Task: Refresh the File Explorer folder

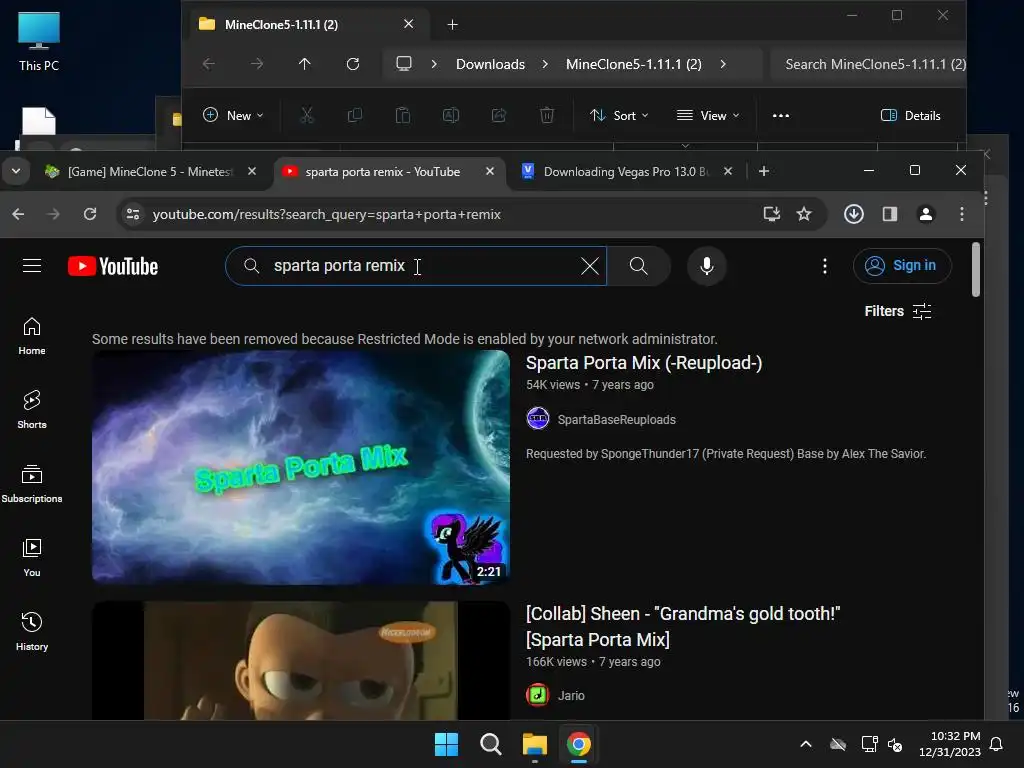Action: 353,64
